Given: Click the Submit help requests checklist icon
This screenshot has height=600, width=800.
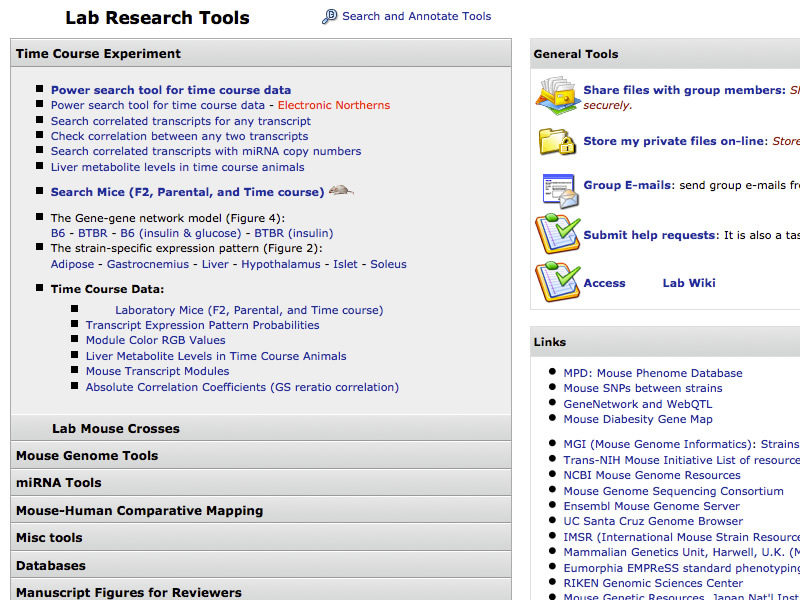Looking at the screenshot, I should tap(555, 234).
